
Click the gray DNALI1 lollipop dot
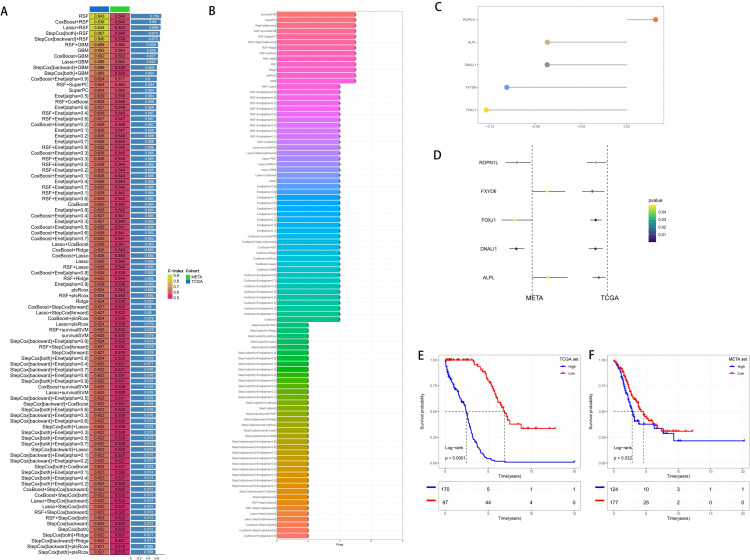[547, 65]
